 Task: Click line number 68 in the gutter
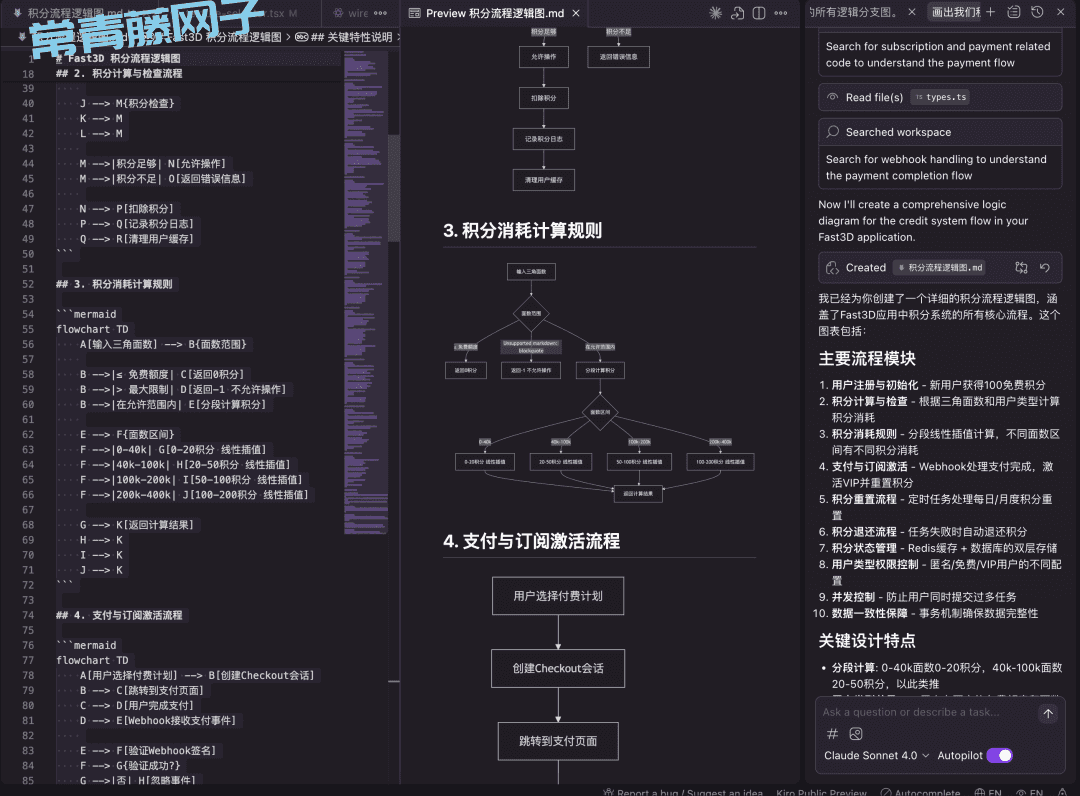28,525
